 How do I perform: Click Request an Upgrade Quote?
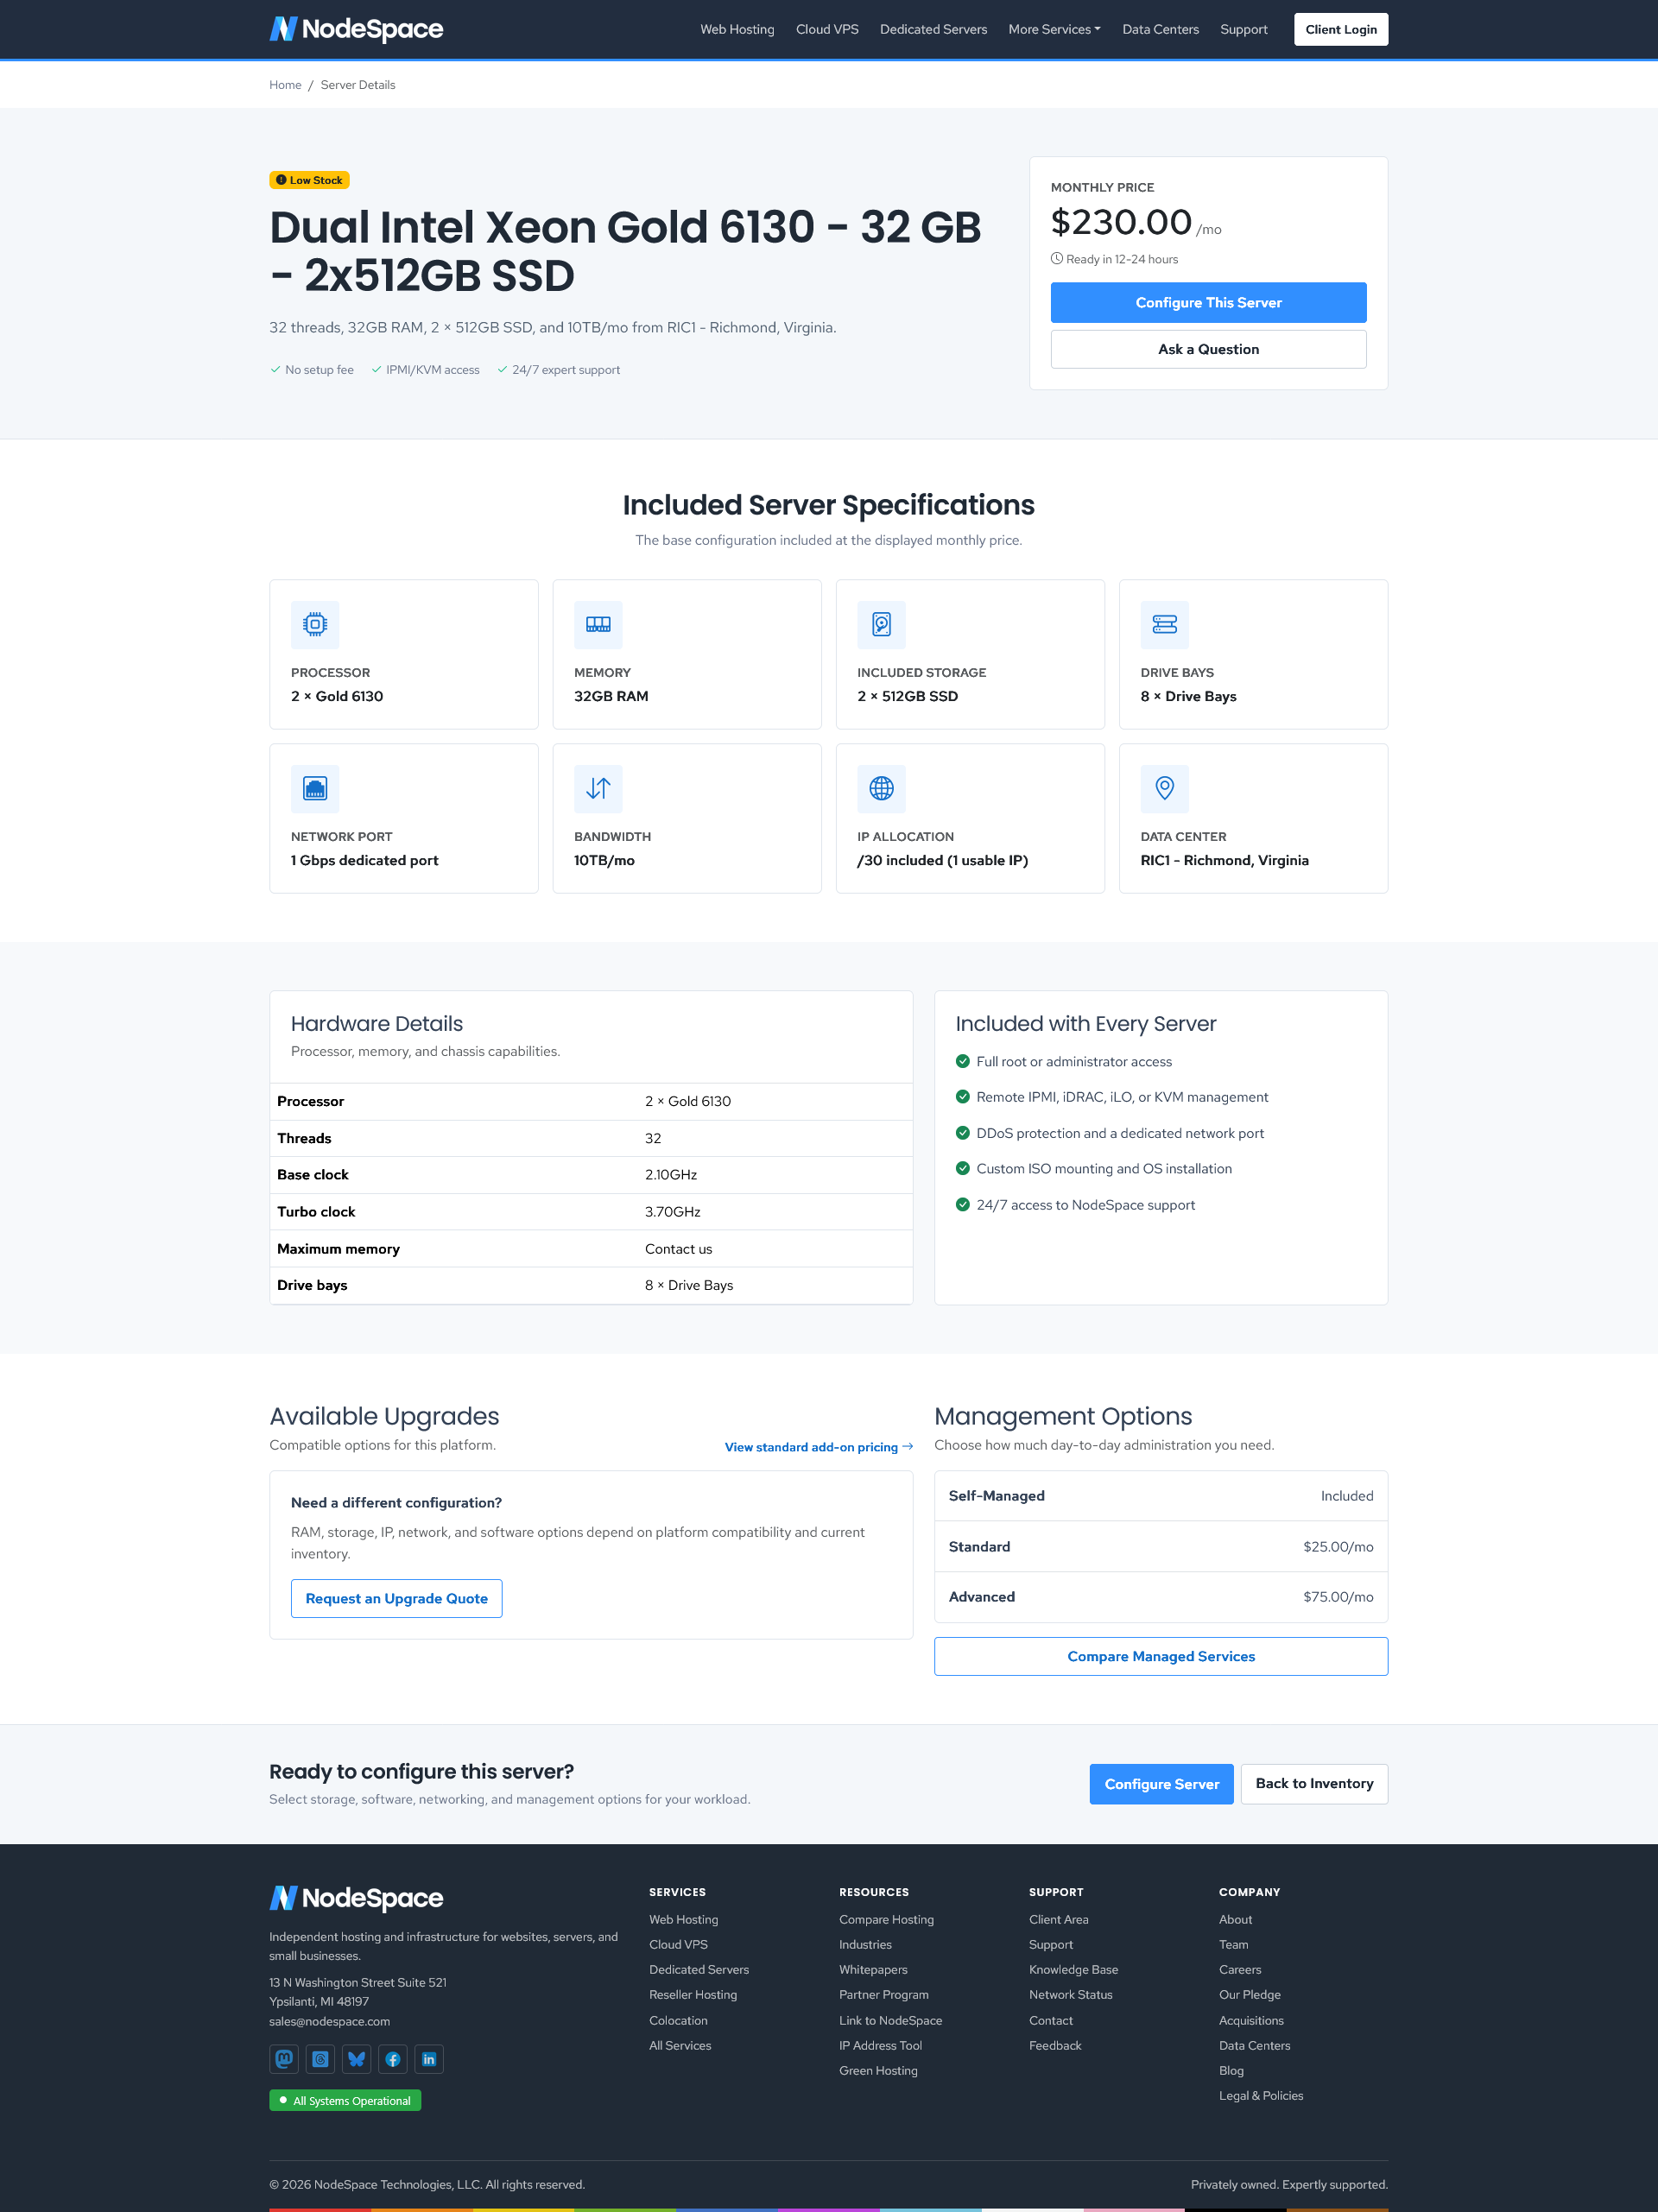click(396, 1598)
